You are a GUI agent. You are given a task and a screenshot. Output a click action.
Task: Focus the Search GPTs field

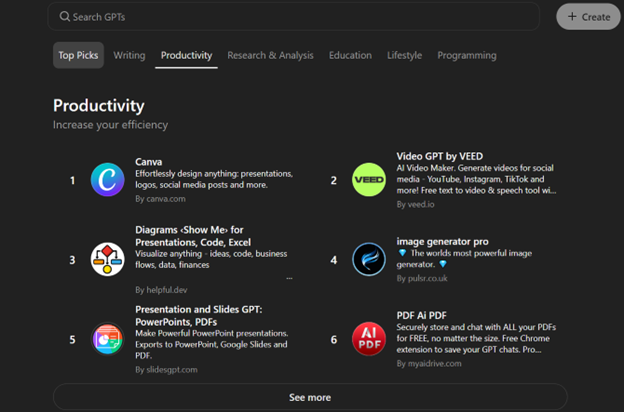pos(294,17)
